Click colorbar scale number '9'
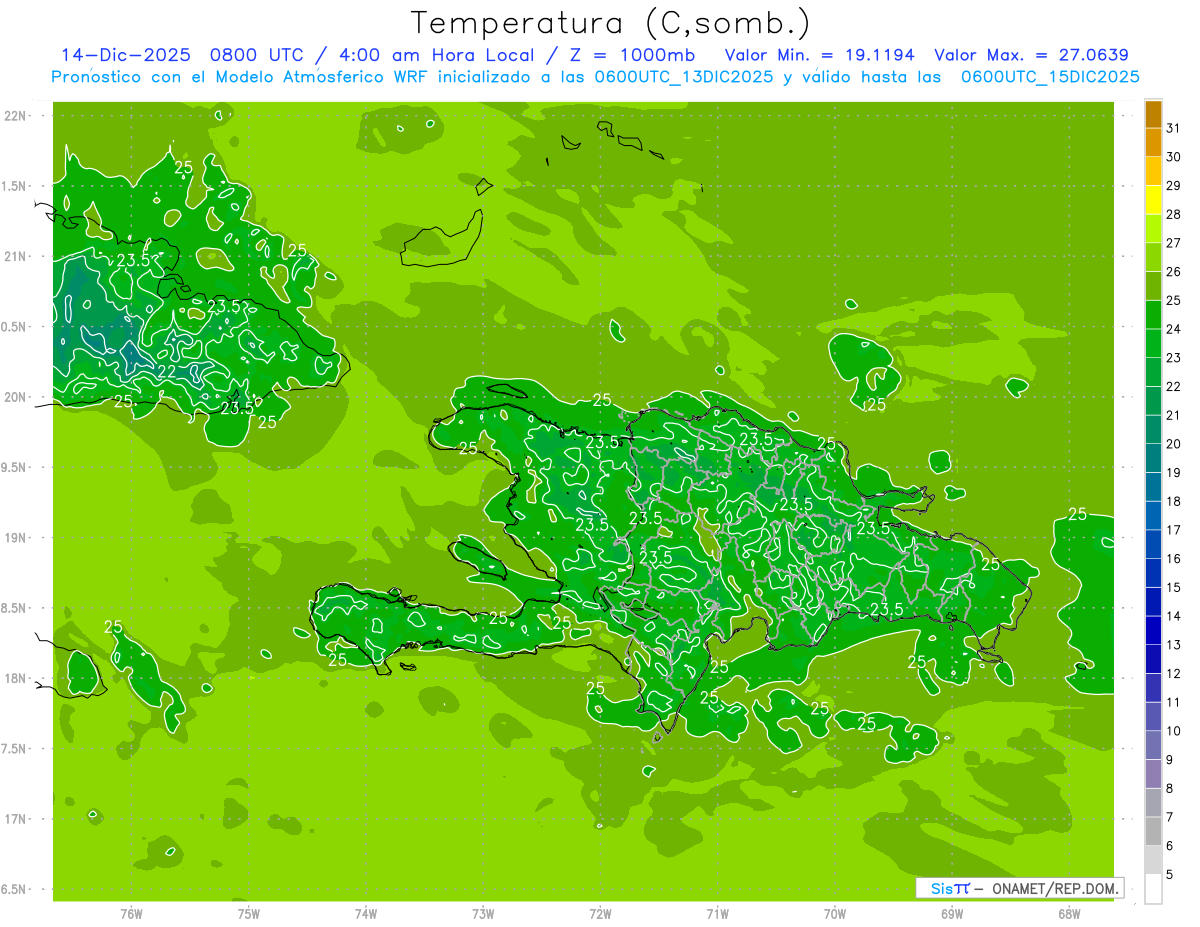 click(1169, 760)
